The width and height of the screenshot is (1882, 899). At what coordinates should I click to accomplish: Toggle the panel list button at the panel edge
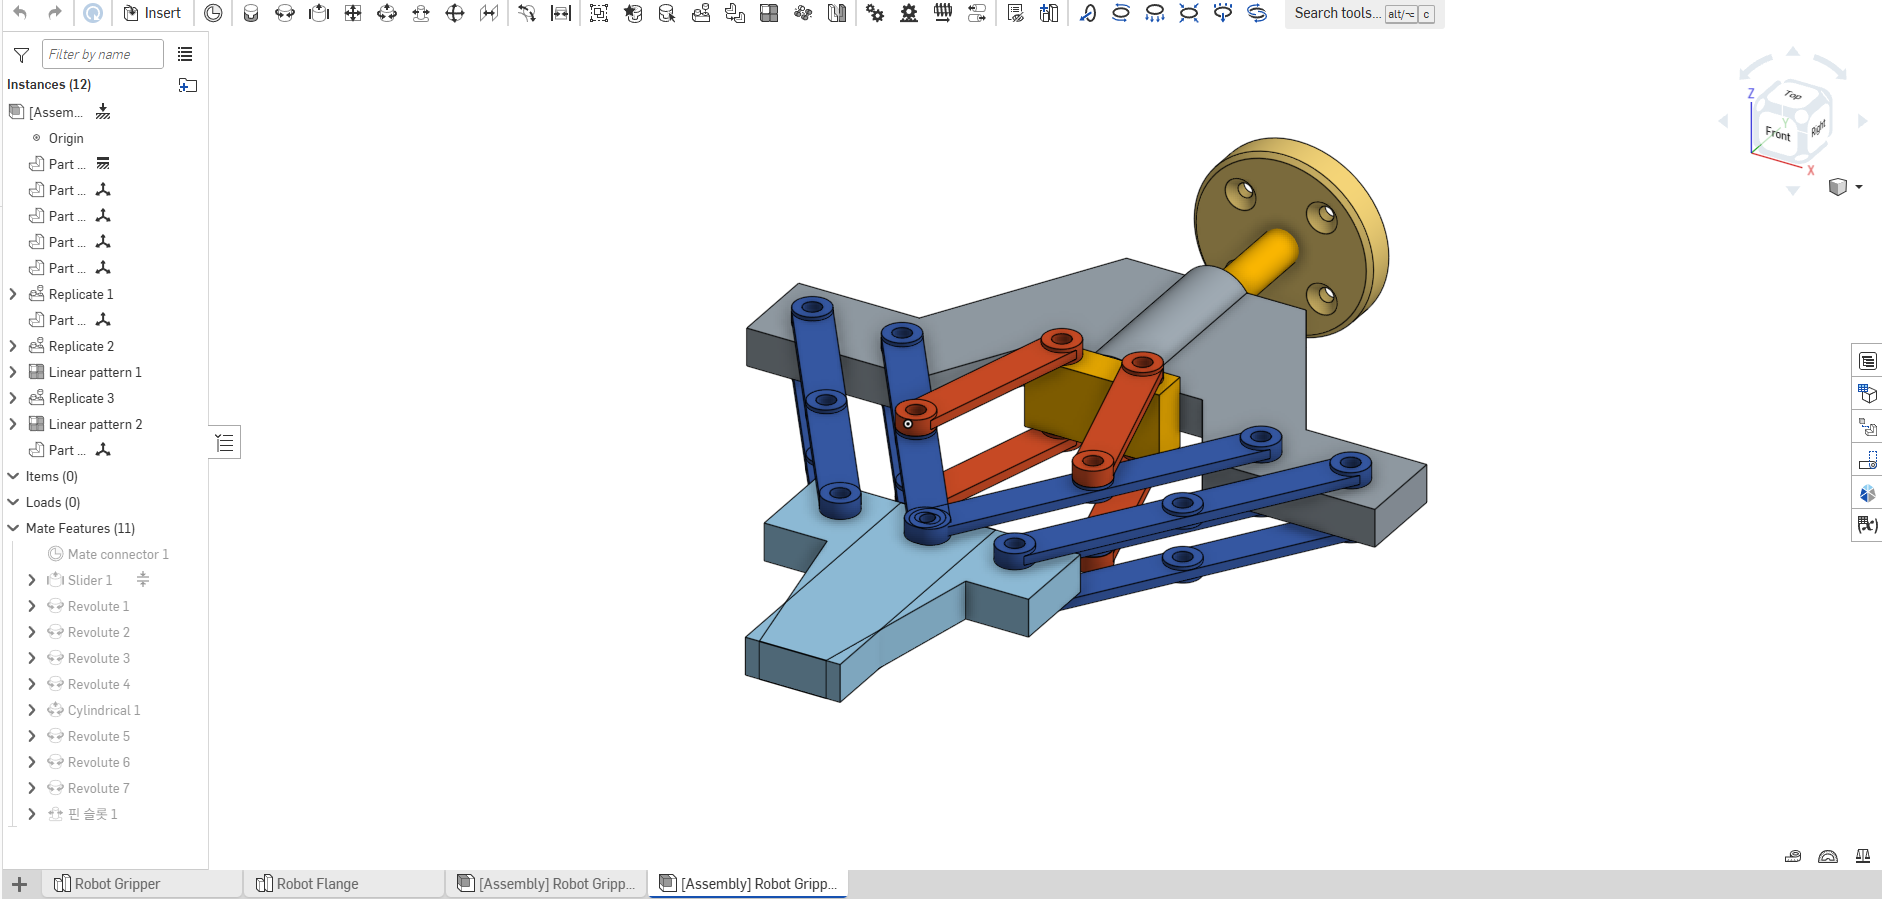click(x=225, y=442)
